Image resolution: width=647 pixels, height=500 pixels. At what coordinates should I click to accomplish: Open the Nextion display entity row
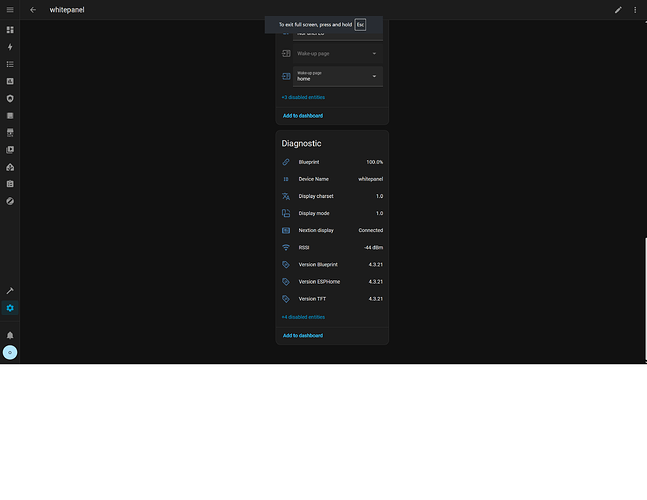(x=332, y=230)
